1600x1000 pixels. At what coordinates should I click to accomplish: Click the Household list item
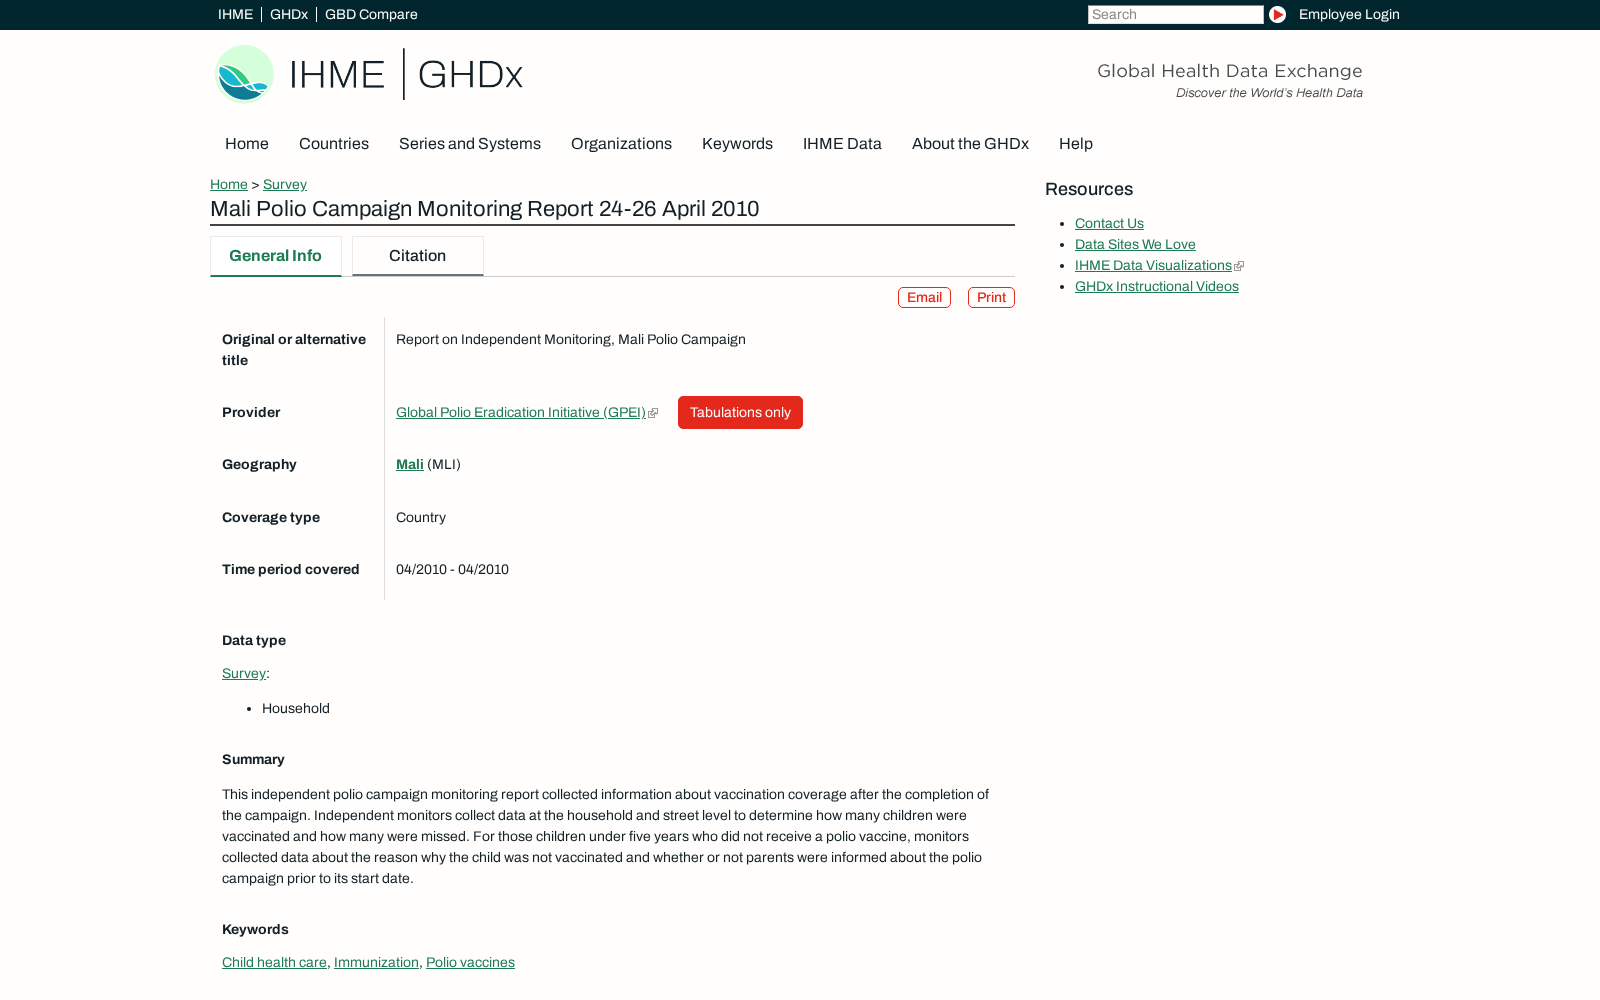[x=296, y=709]
